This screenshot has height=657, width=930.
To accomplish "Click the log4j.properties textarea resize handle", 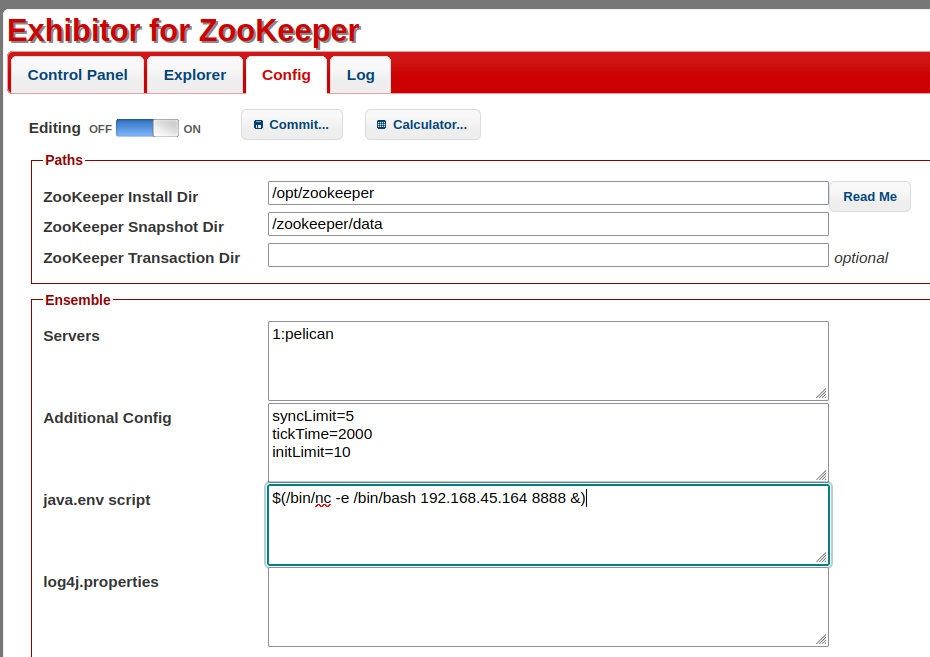I will (x=821, y=639).
